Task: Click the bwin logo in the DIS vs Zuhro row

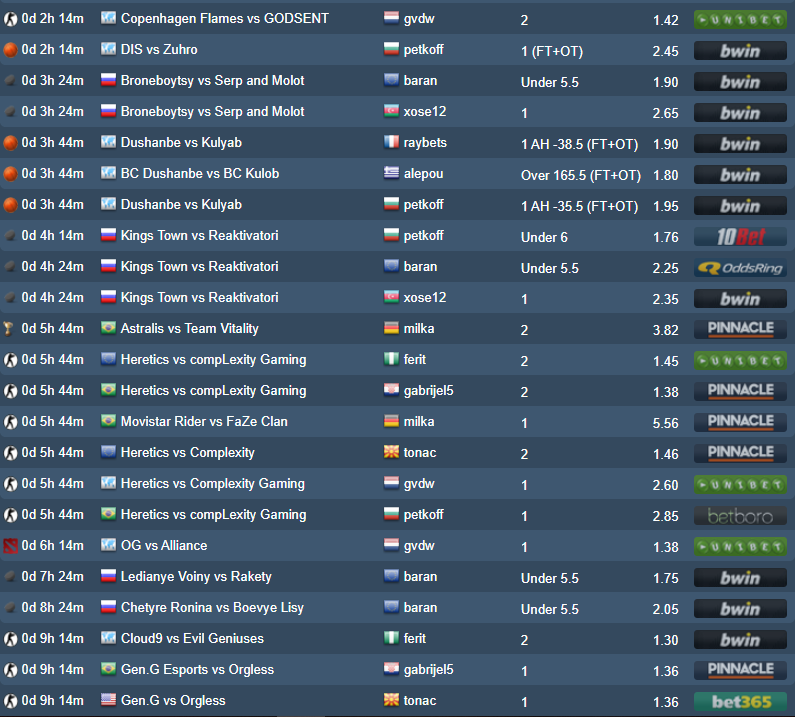Action: pos(740,51)
